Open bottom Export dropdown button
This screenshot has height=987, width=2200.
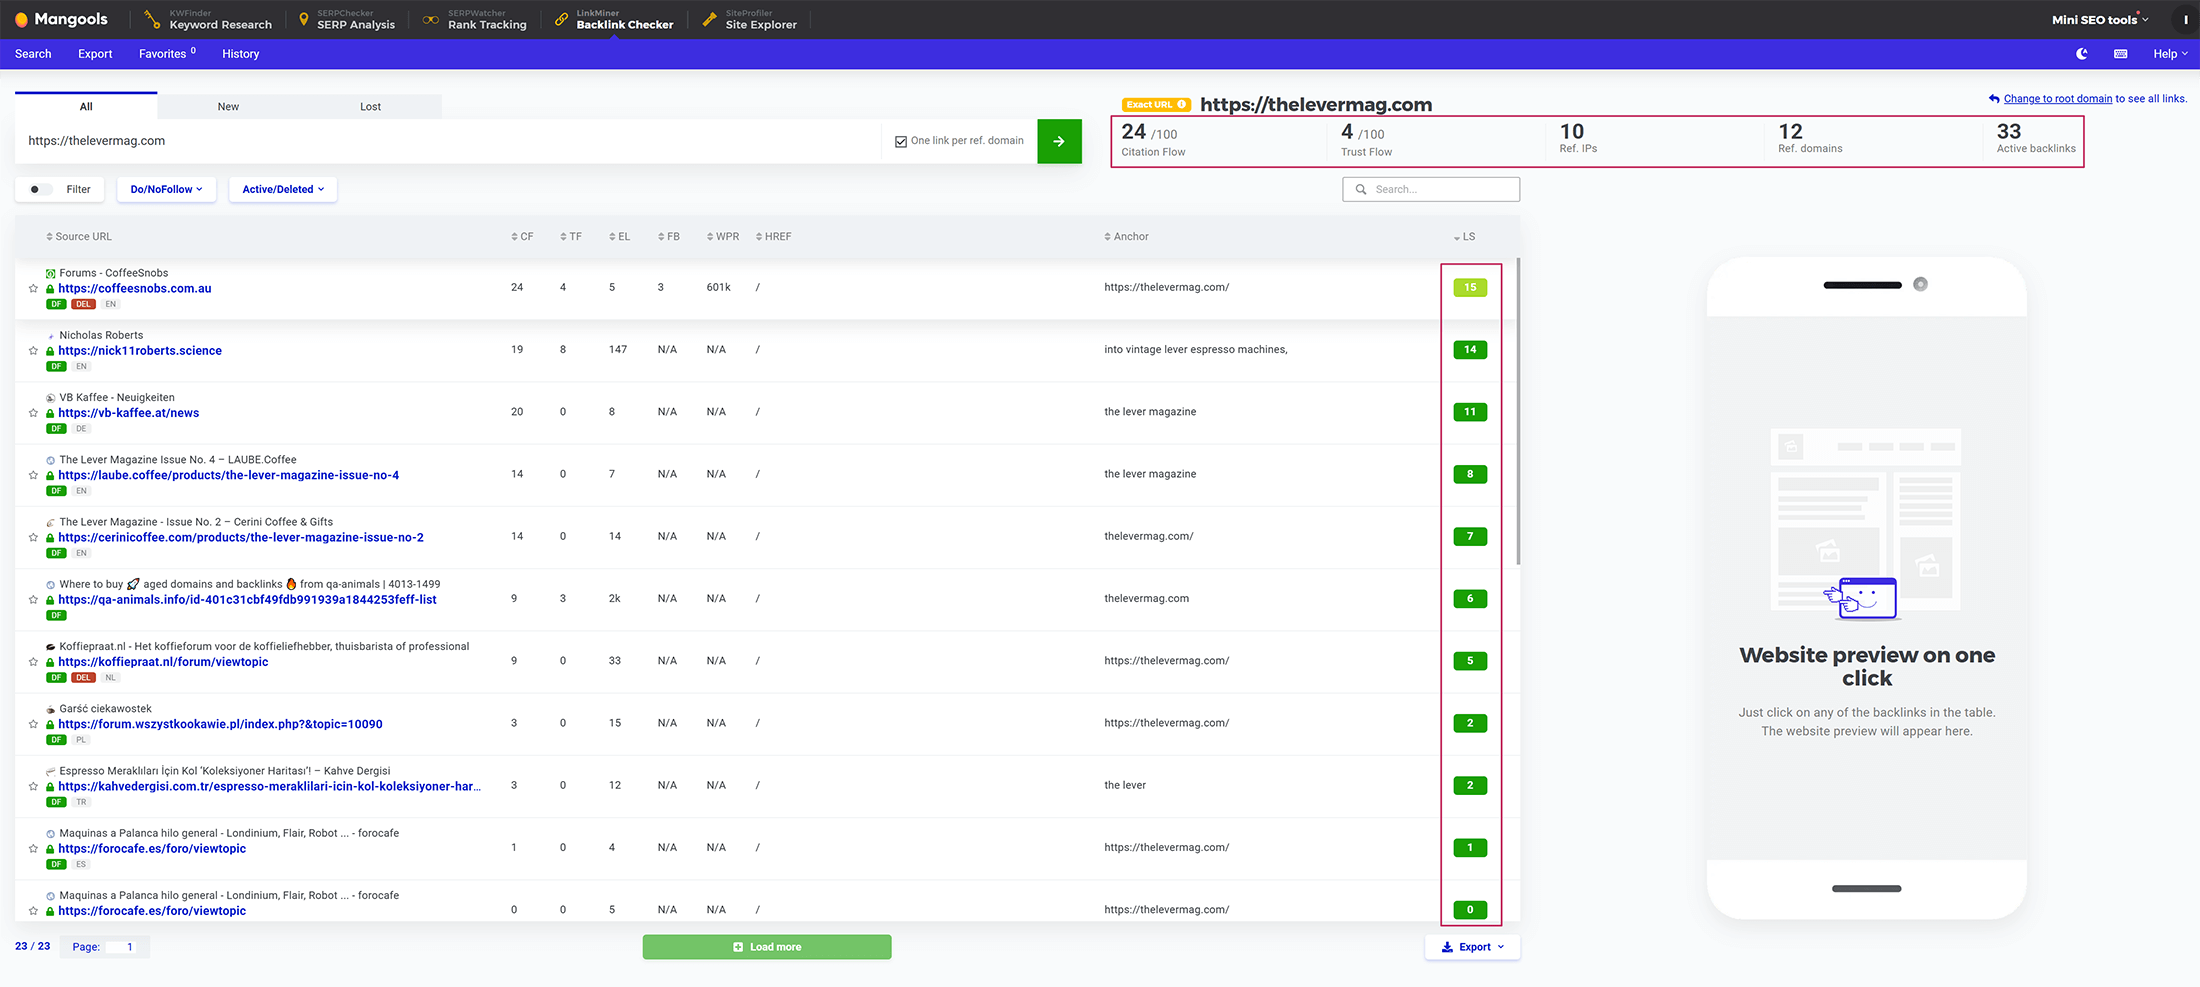click(1472, 947)
